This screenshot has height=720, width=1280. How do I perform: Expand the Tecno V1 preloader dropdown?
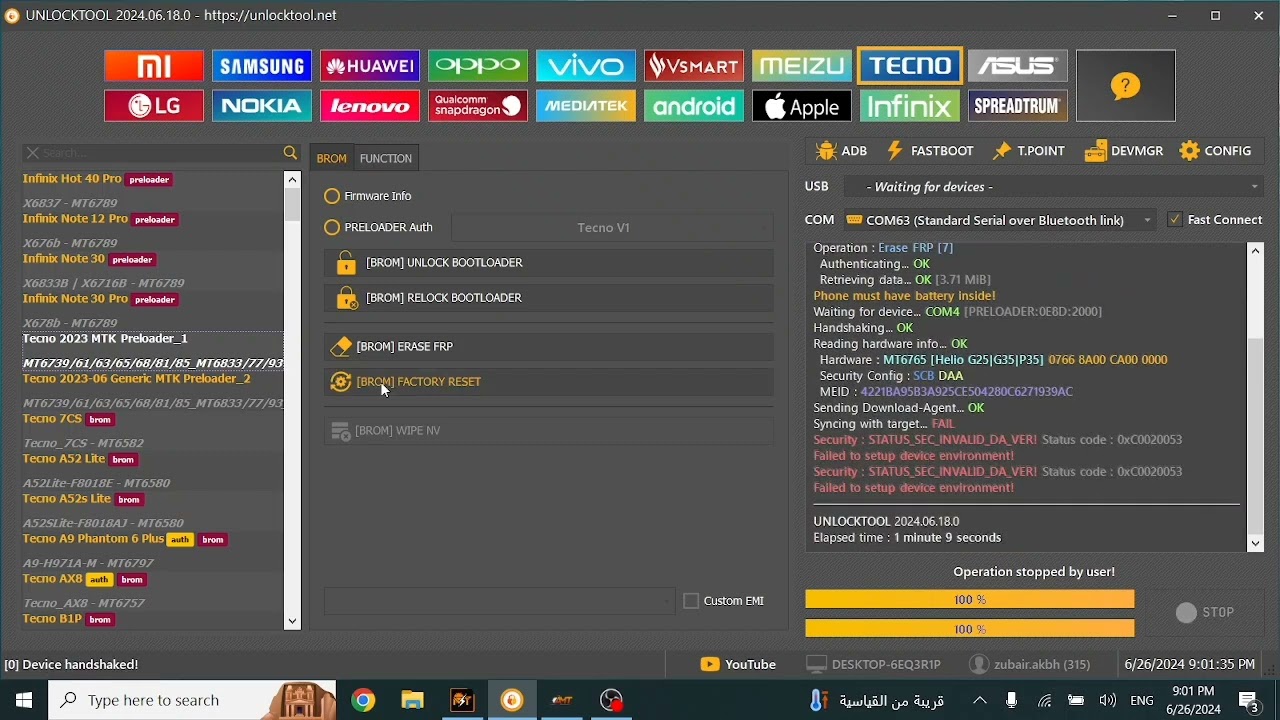[613, 229]
